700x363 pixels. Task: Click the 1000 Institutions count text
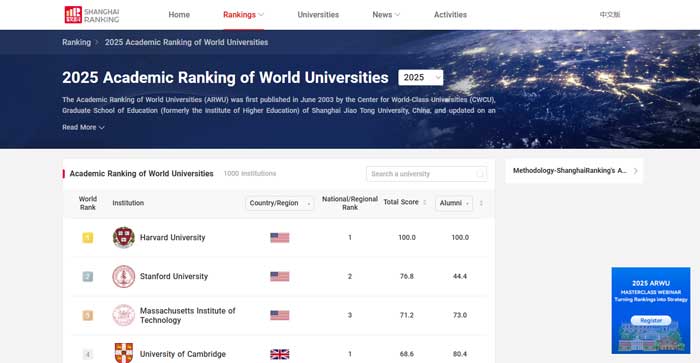click(250, 173)
